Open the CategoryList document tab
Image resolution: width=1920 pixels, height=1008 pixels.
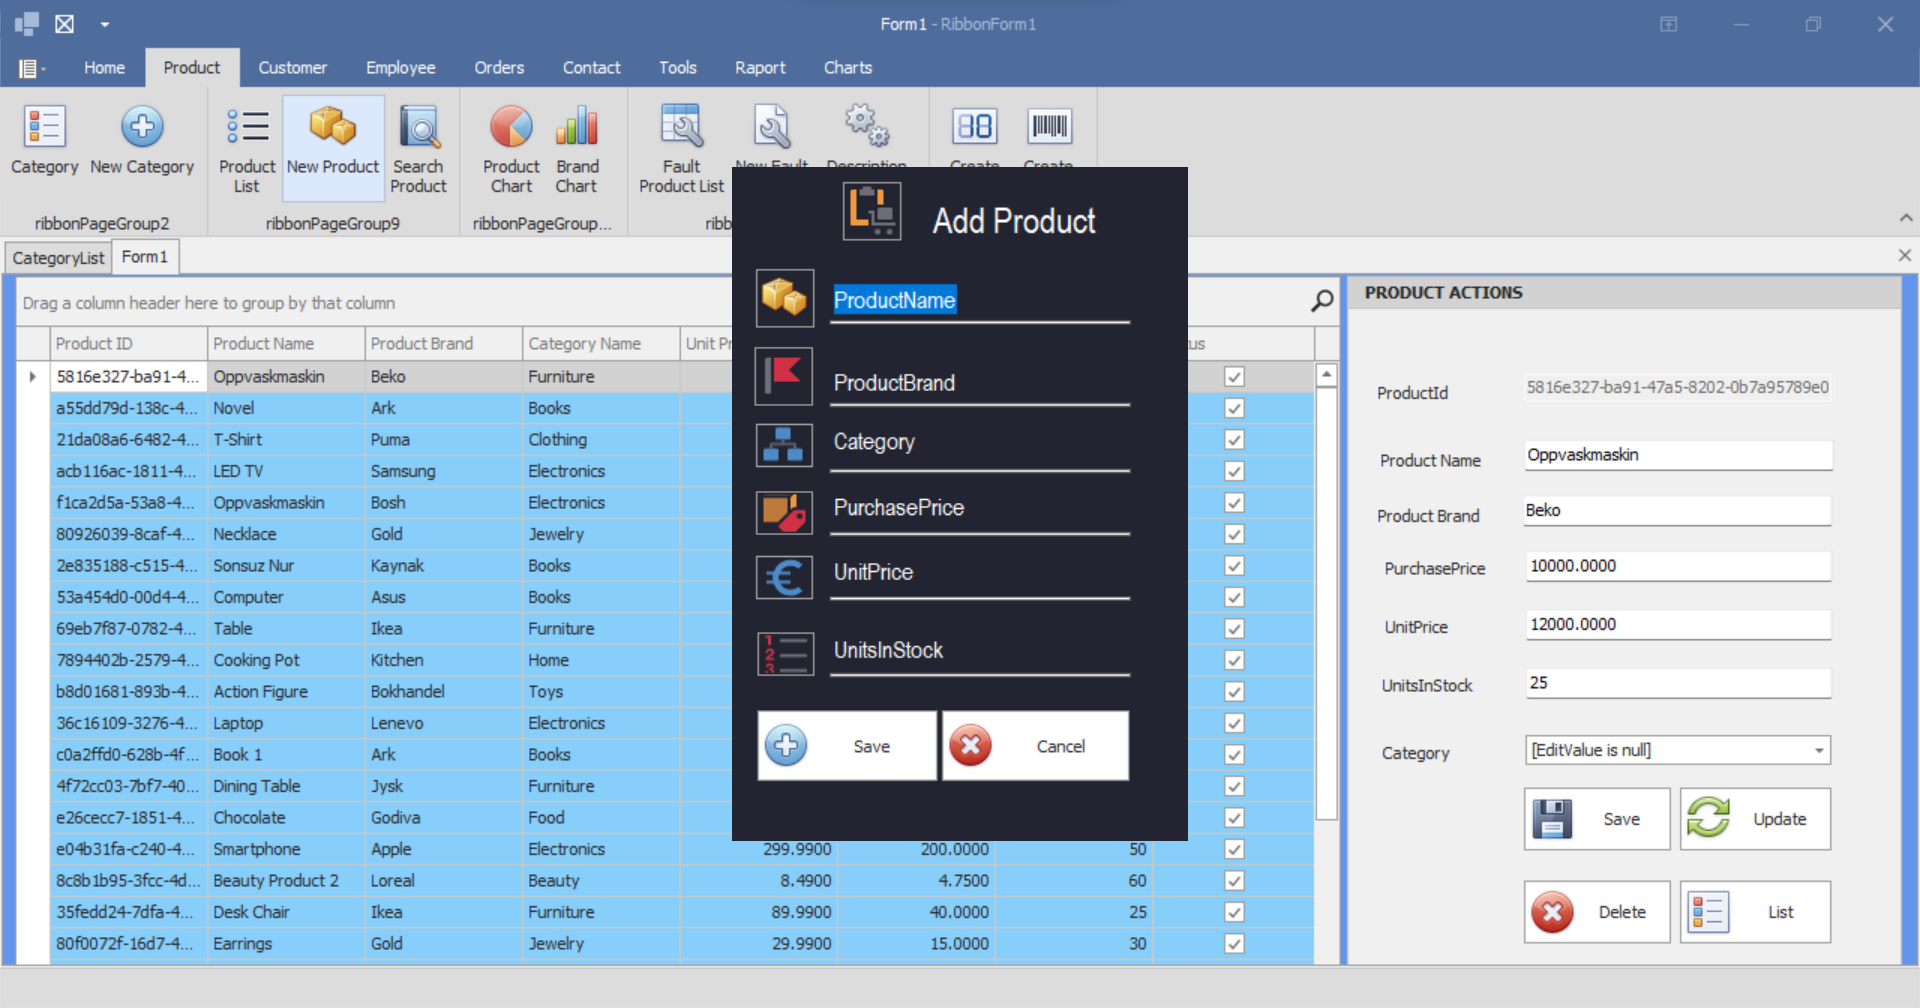(x=58, y=258)
